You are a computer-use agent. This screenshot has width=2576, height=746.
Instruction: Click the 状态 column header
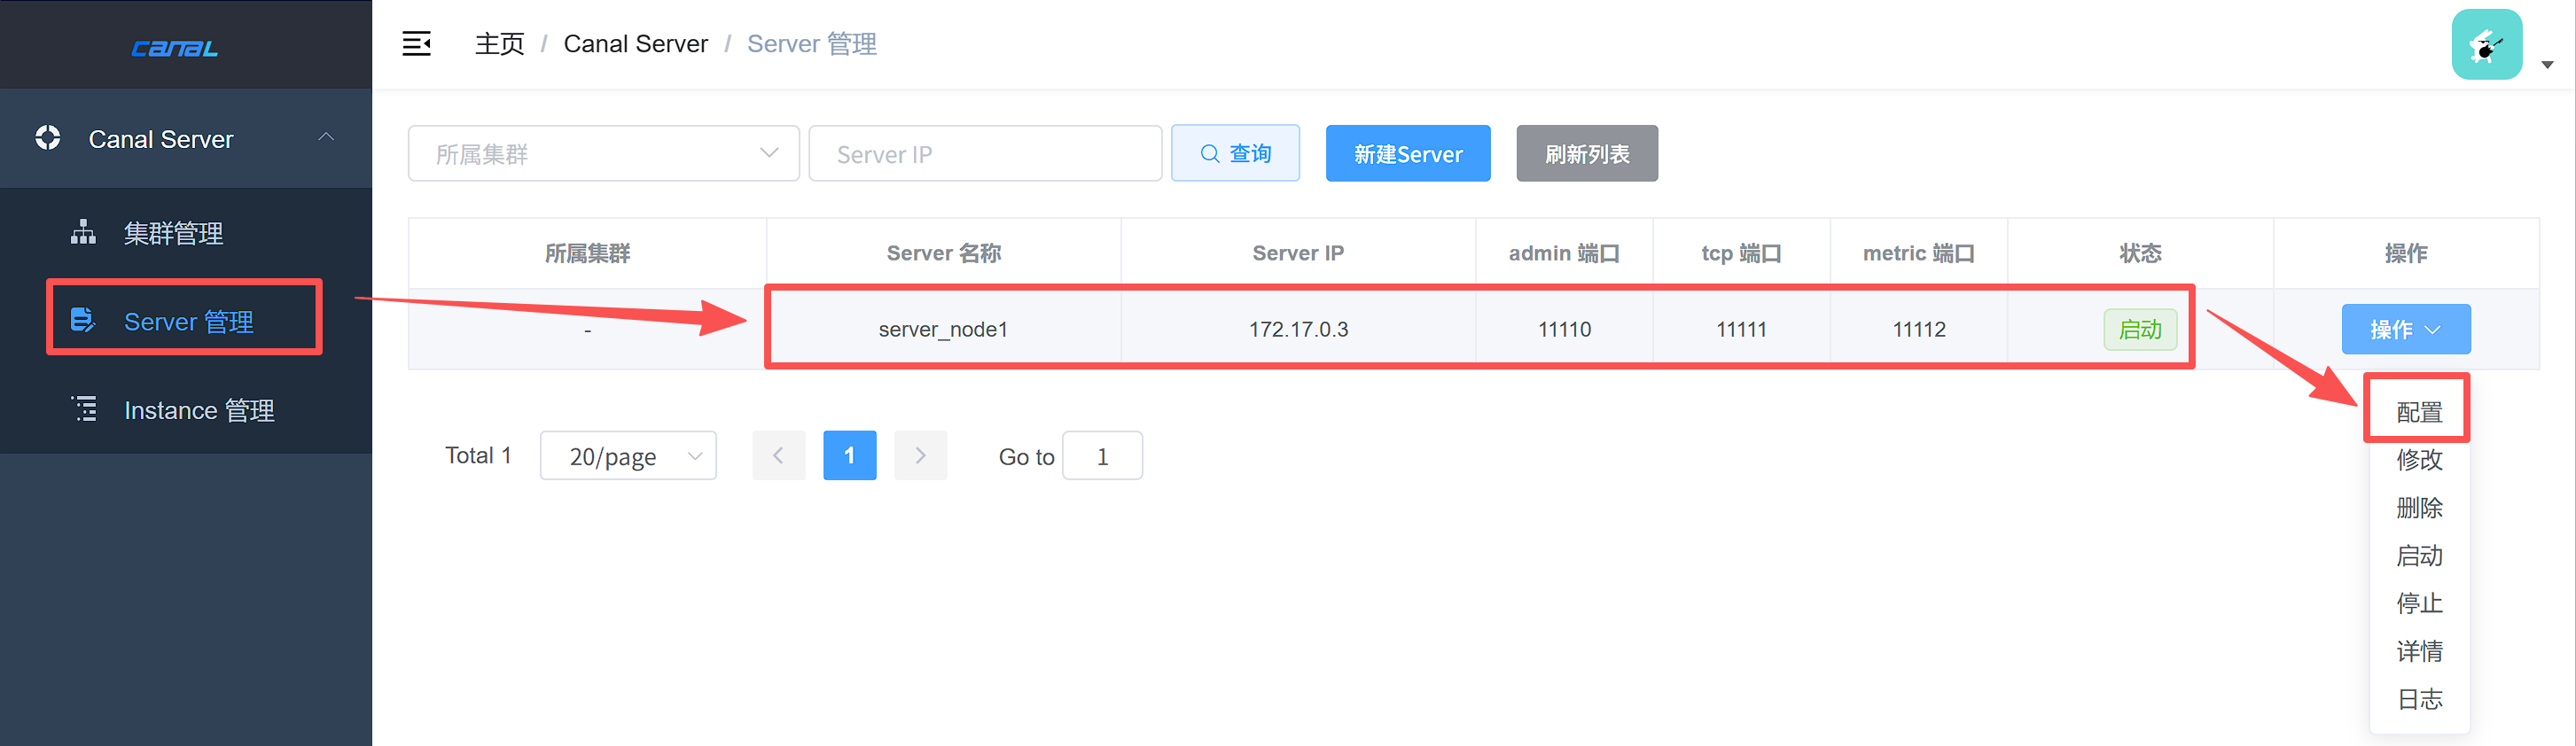2140,253
